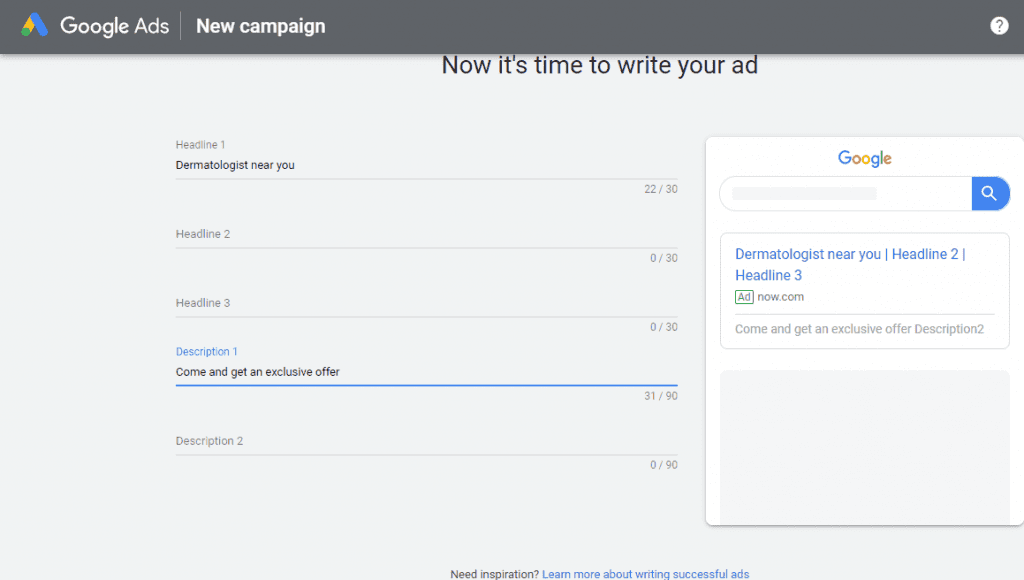1024x580 pixels.
Task: Select the Headline 3 input field
Action: (x=426, y=304)
